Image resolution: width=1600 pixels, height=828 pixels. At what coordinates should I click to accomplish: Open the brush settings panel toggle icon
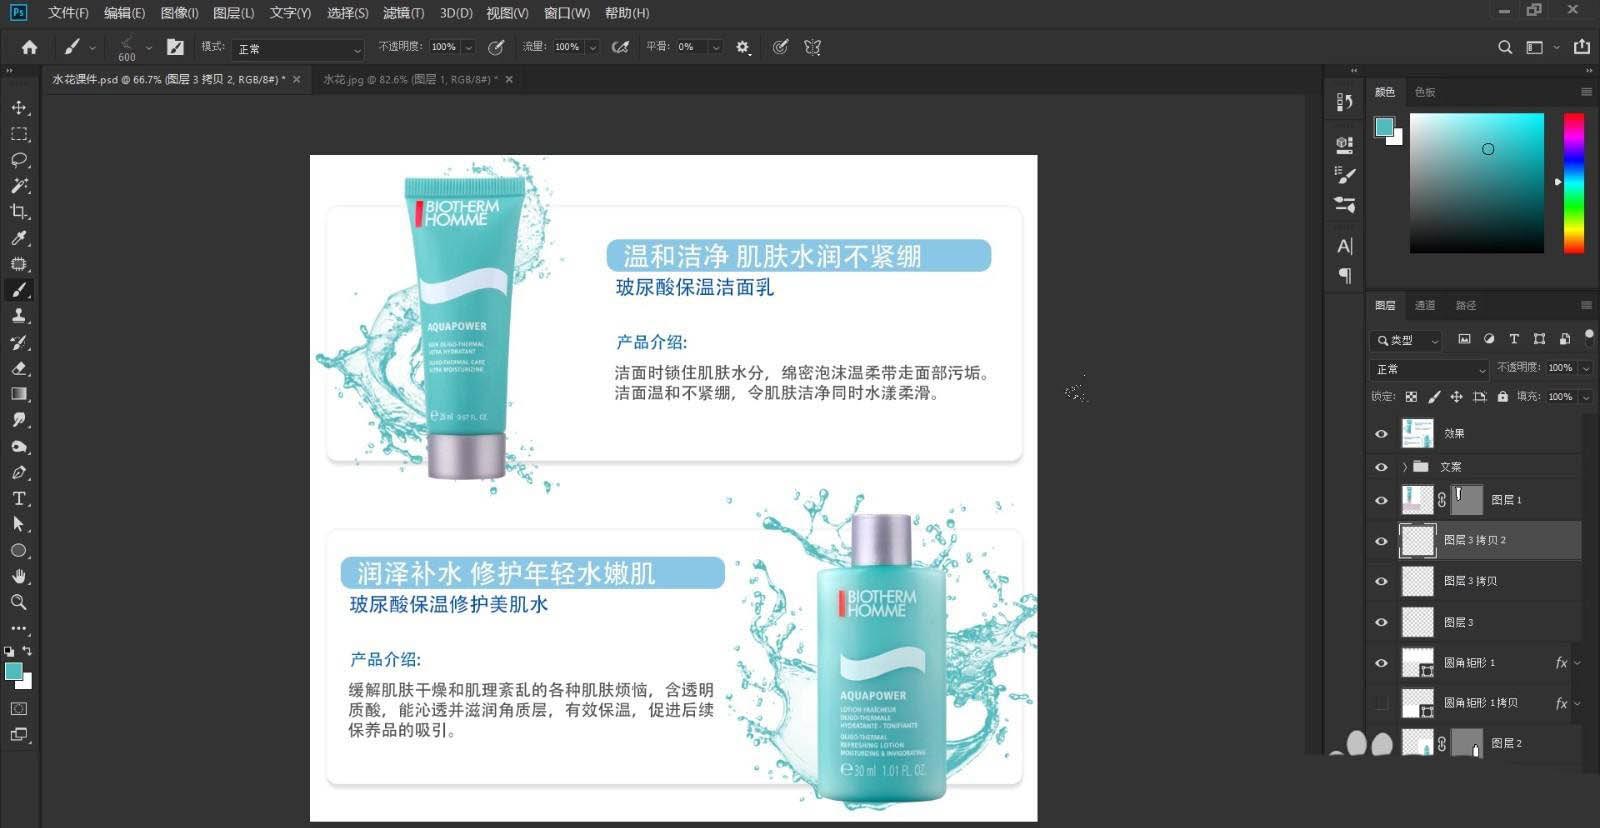[x=175, y=47]
